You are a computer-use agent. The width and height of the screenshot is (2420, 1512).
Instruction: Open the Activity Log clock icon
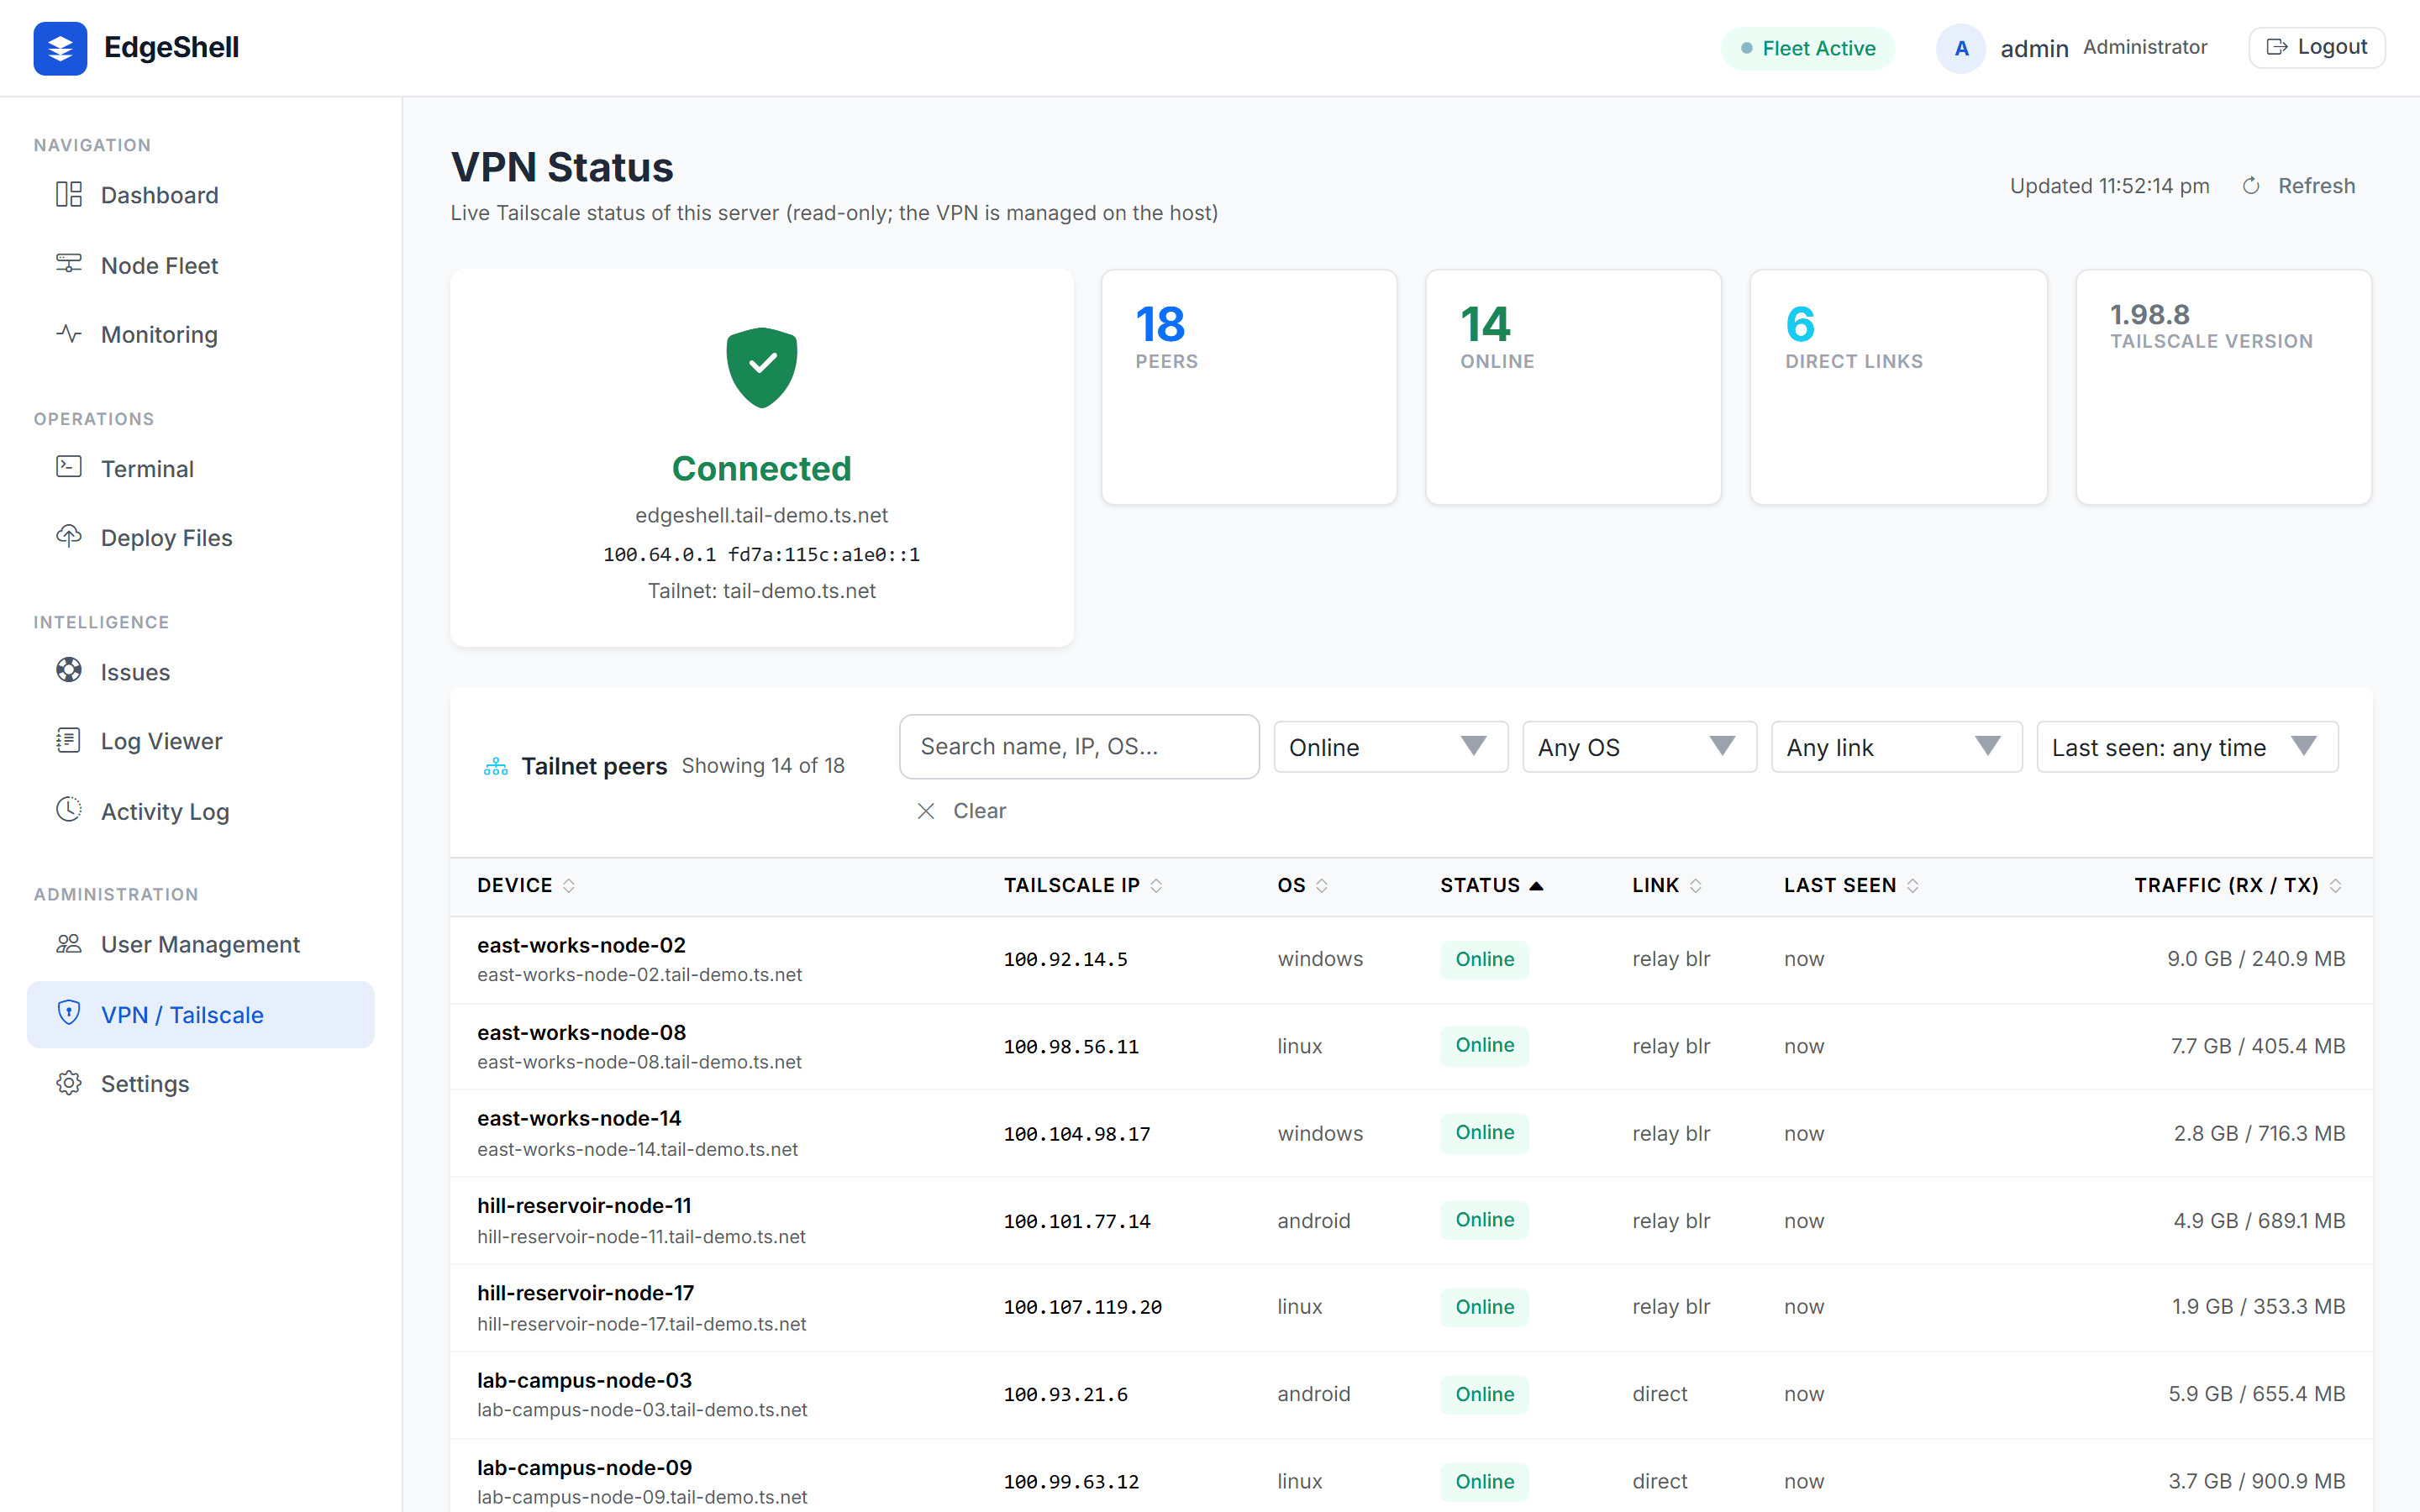(69, 810)
